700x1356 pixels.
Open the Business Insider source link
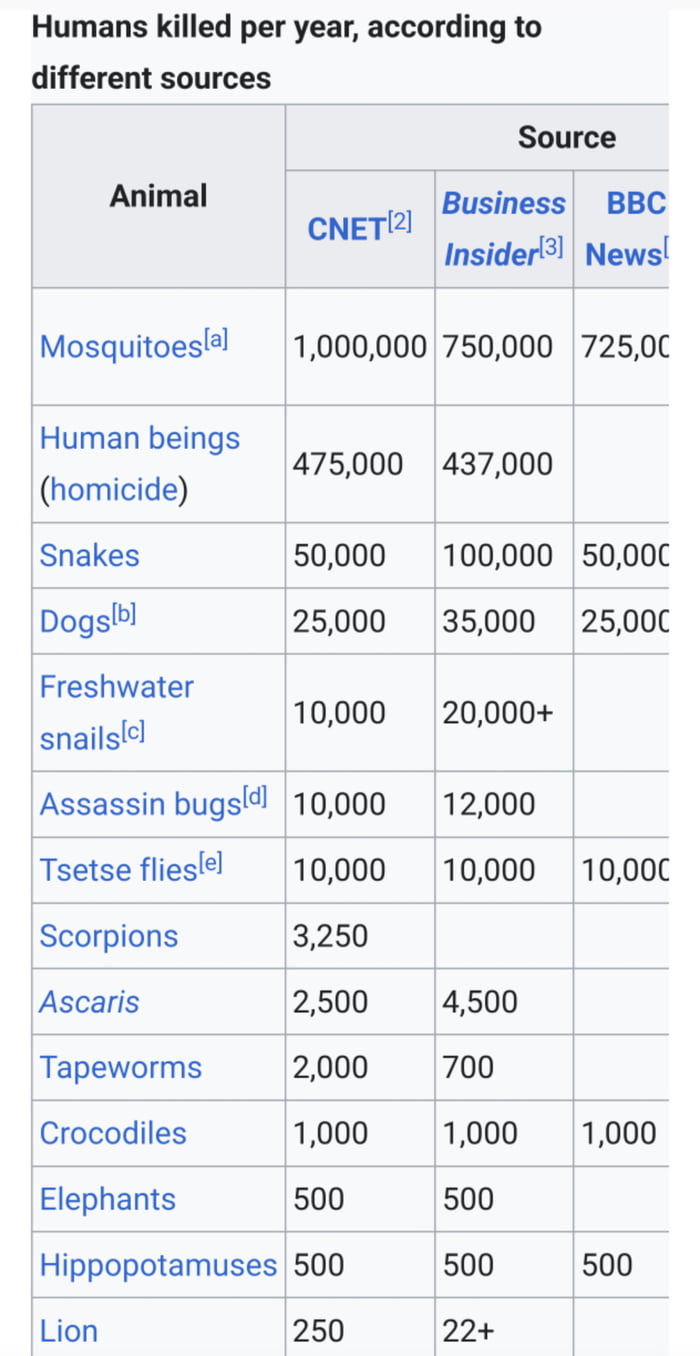(x=503, y=229)
